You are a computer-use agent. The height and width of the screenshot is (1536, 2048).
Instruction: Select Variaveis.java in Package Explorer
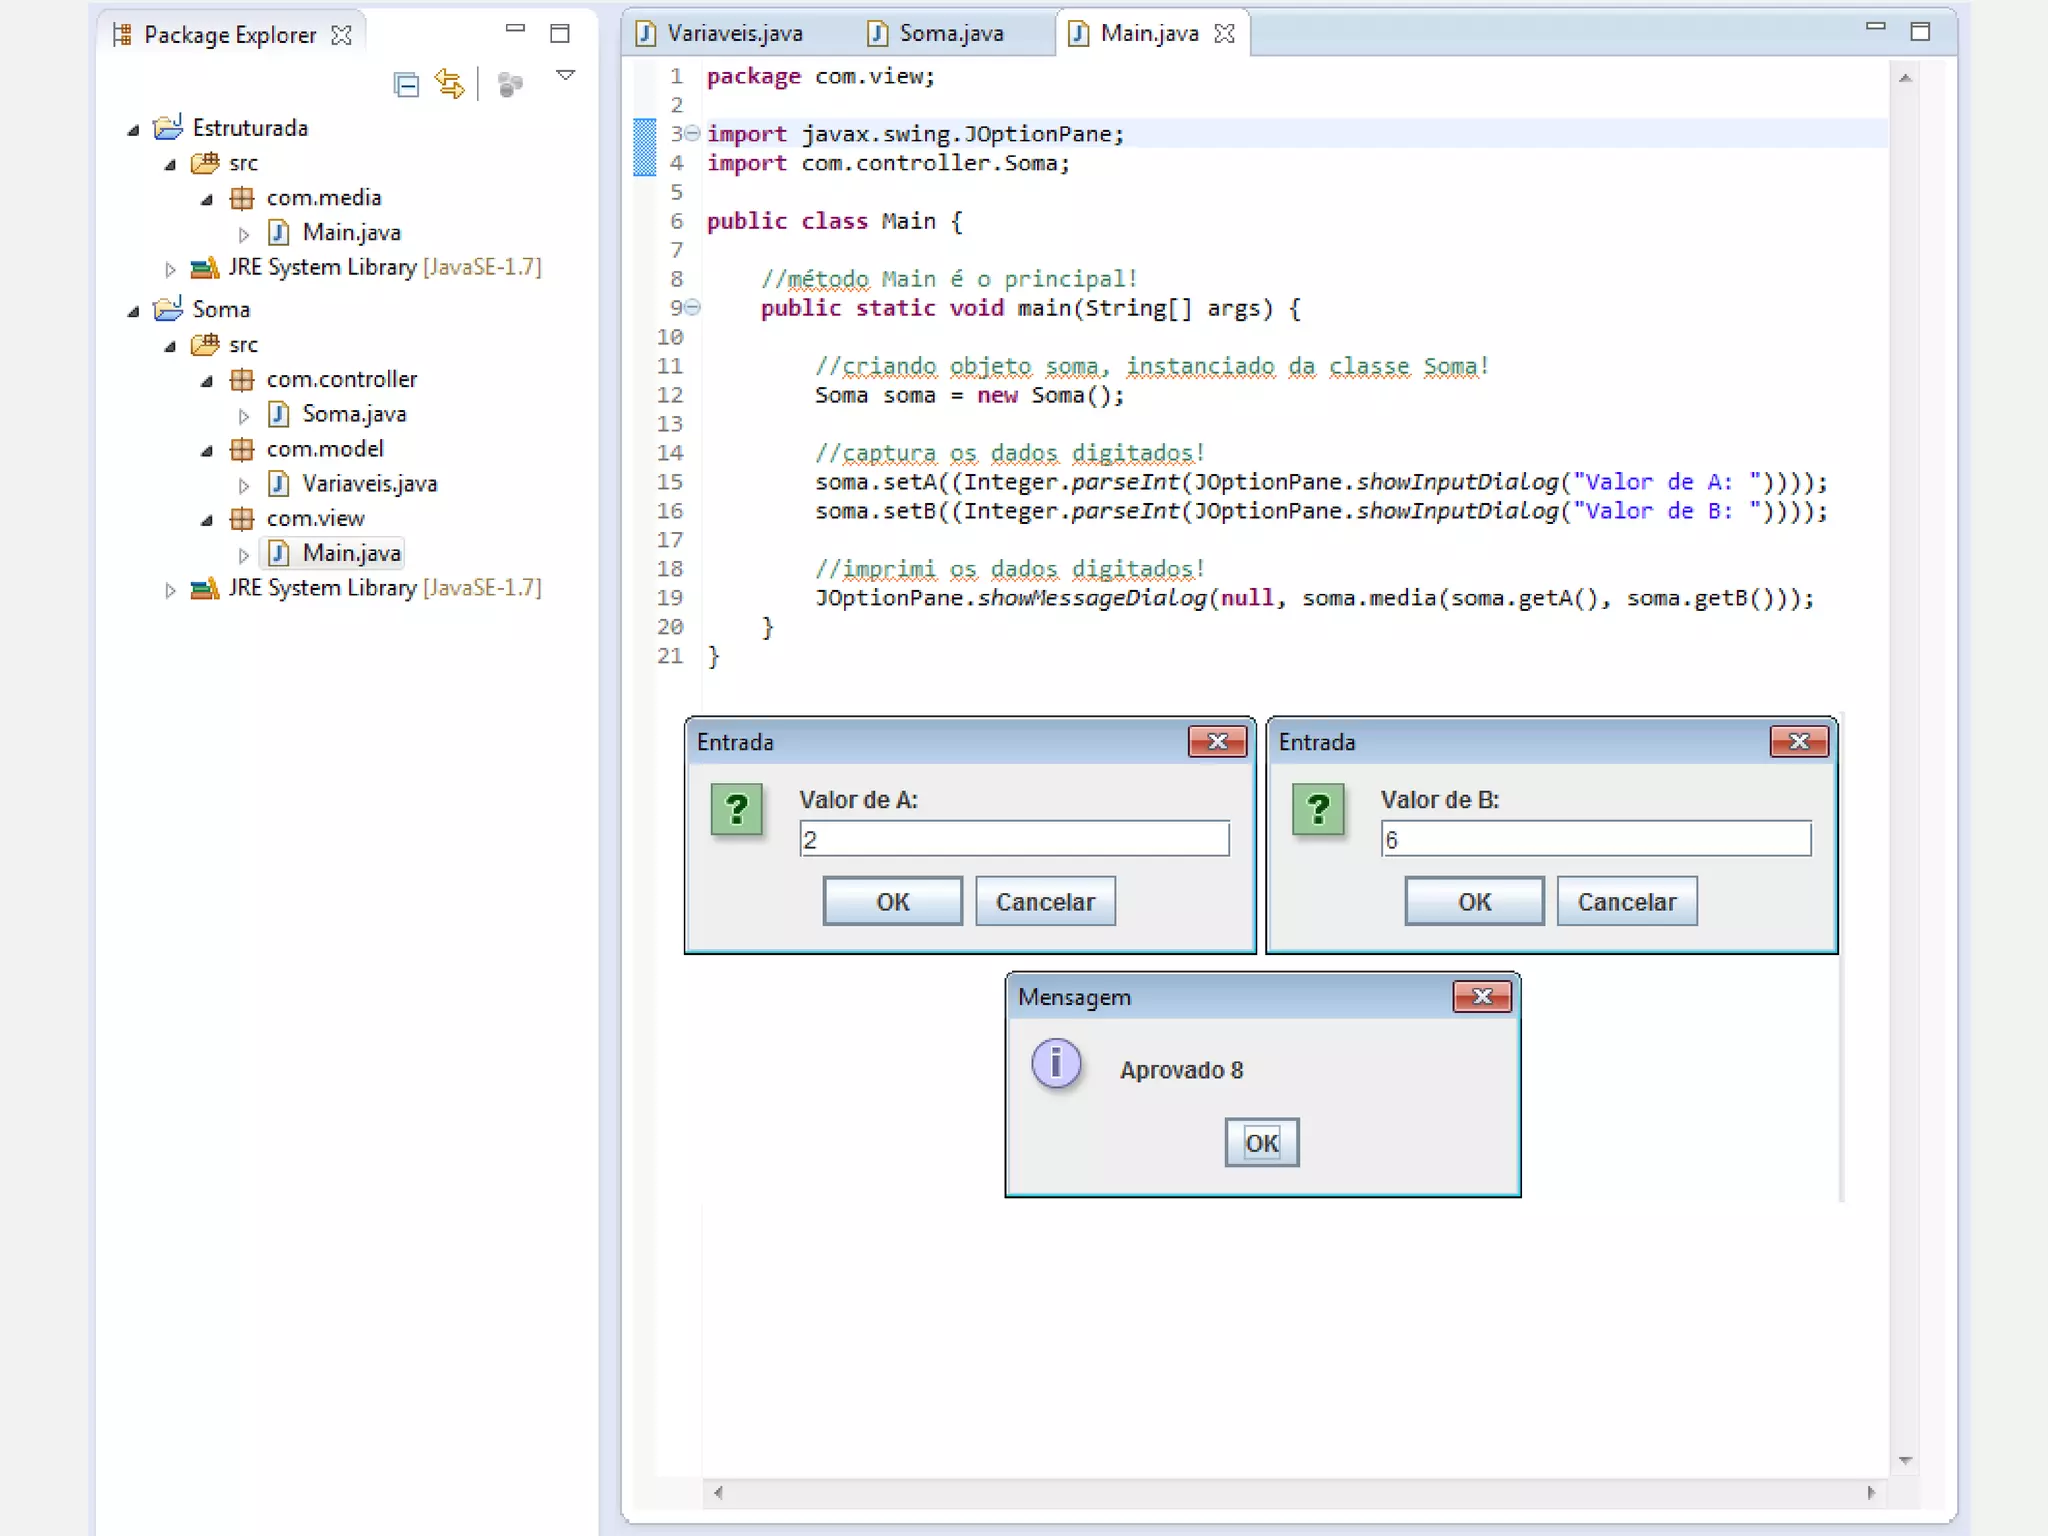click(369, 484)
